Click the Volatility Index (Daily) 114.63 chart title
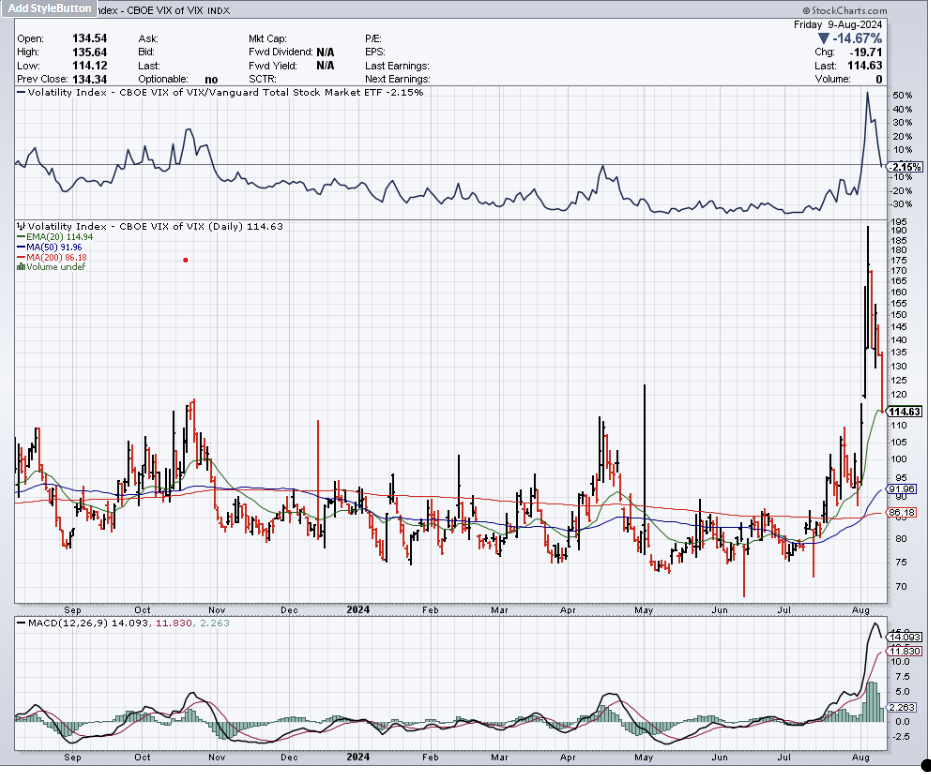This screenshot has height=775, width=931. tap(156, 226)
